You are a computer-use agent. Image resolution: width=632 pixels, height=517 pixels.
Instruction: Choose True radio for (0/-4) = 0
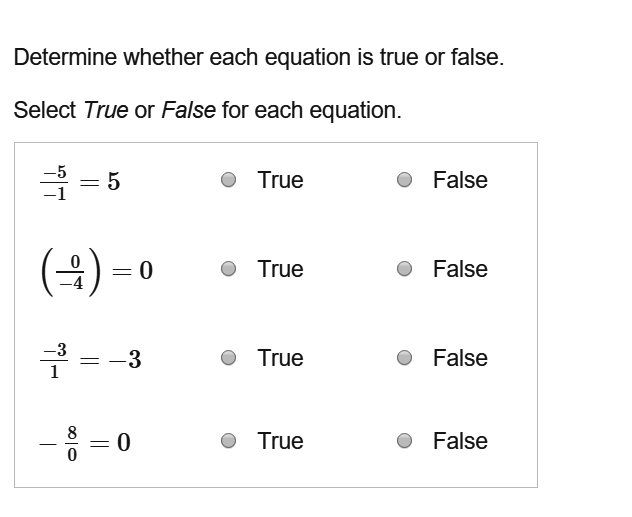pyautogui.click(x=229, y=269)
